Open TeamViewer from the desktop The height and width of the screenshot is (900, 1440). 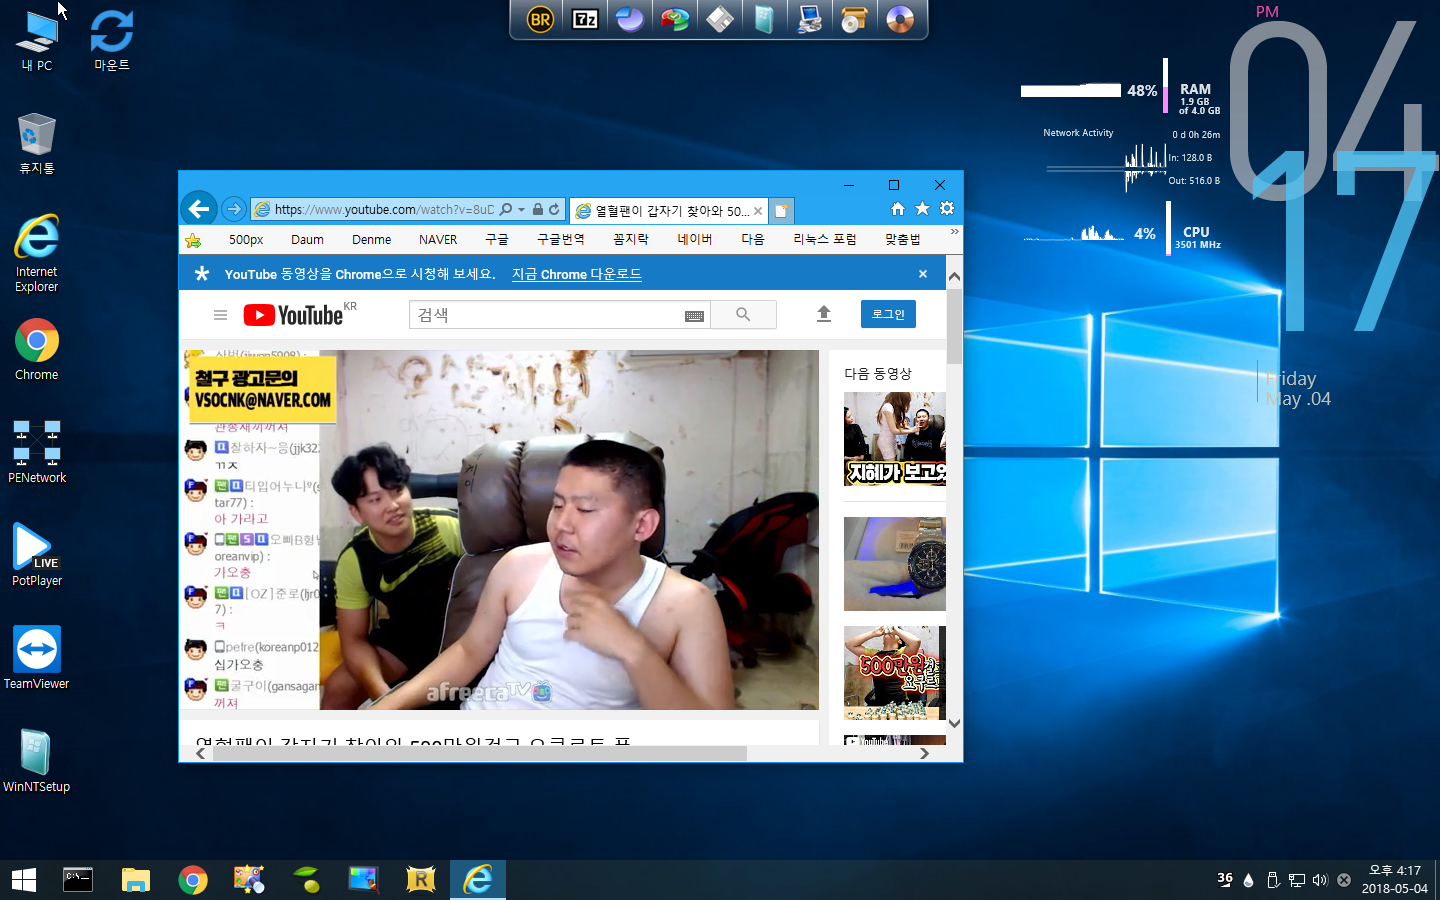[37, 658]
